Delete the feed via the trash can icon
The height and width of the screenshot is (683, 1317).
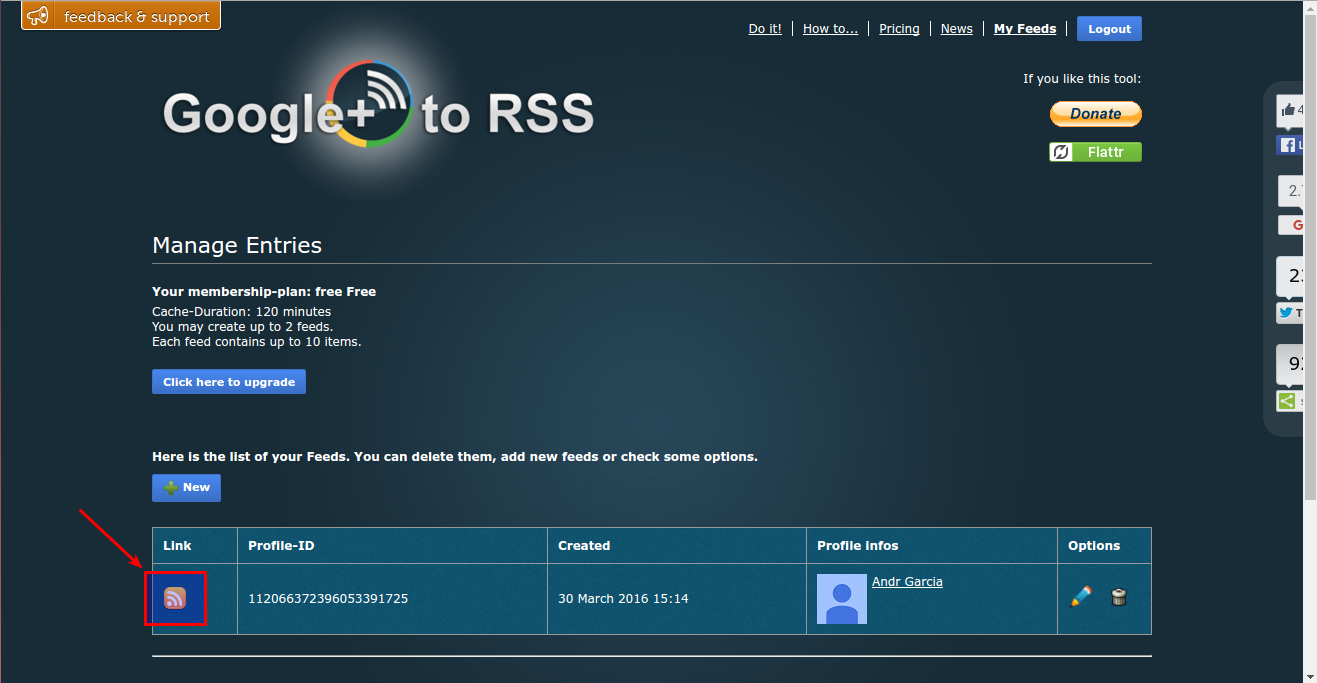(x=1119, y=597)
